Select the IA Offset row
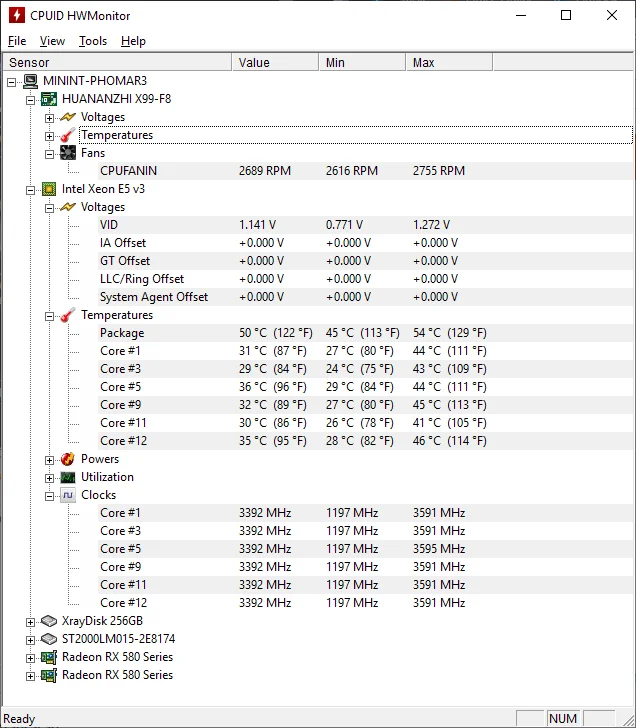Image resolution: width=636 pixels, height=728 pixels. pyautogui.click(x=365, y=243)
